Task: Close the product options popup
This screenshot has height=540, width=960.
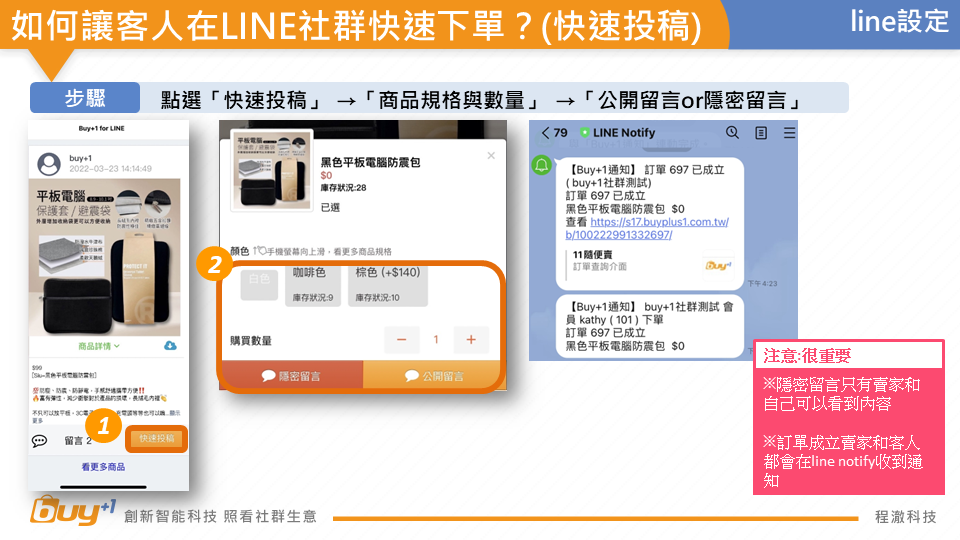Action: coord(490,156)
